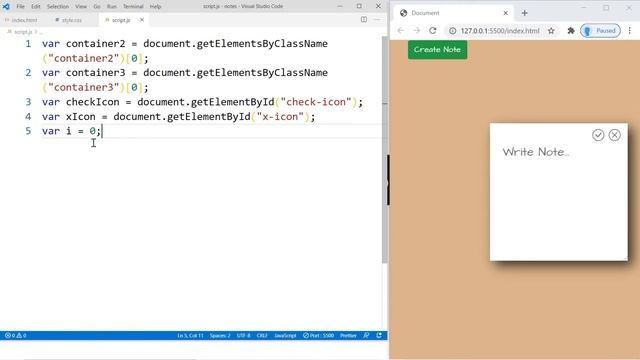The height and width of the screenshot is (360, 640).
Task: Open the Run menu
Action: 111,7
